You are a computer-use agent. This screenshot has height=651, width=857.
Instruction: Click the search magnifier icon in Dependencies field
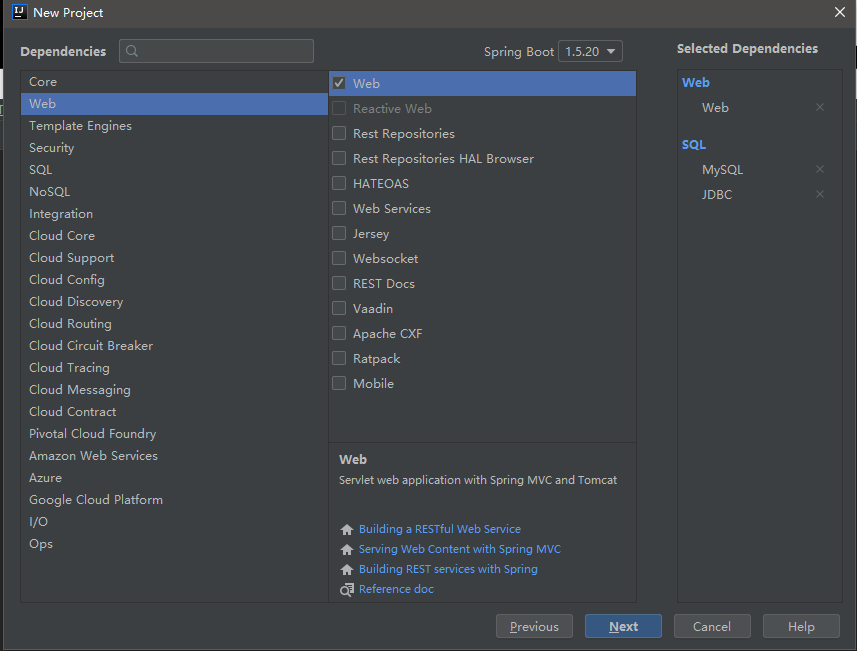pos(132,51)
